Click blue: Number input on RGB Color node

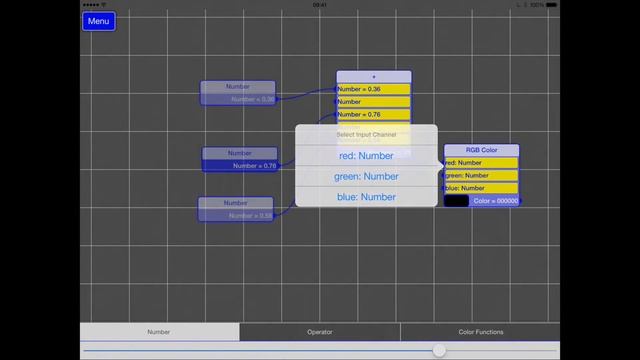482,188
